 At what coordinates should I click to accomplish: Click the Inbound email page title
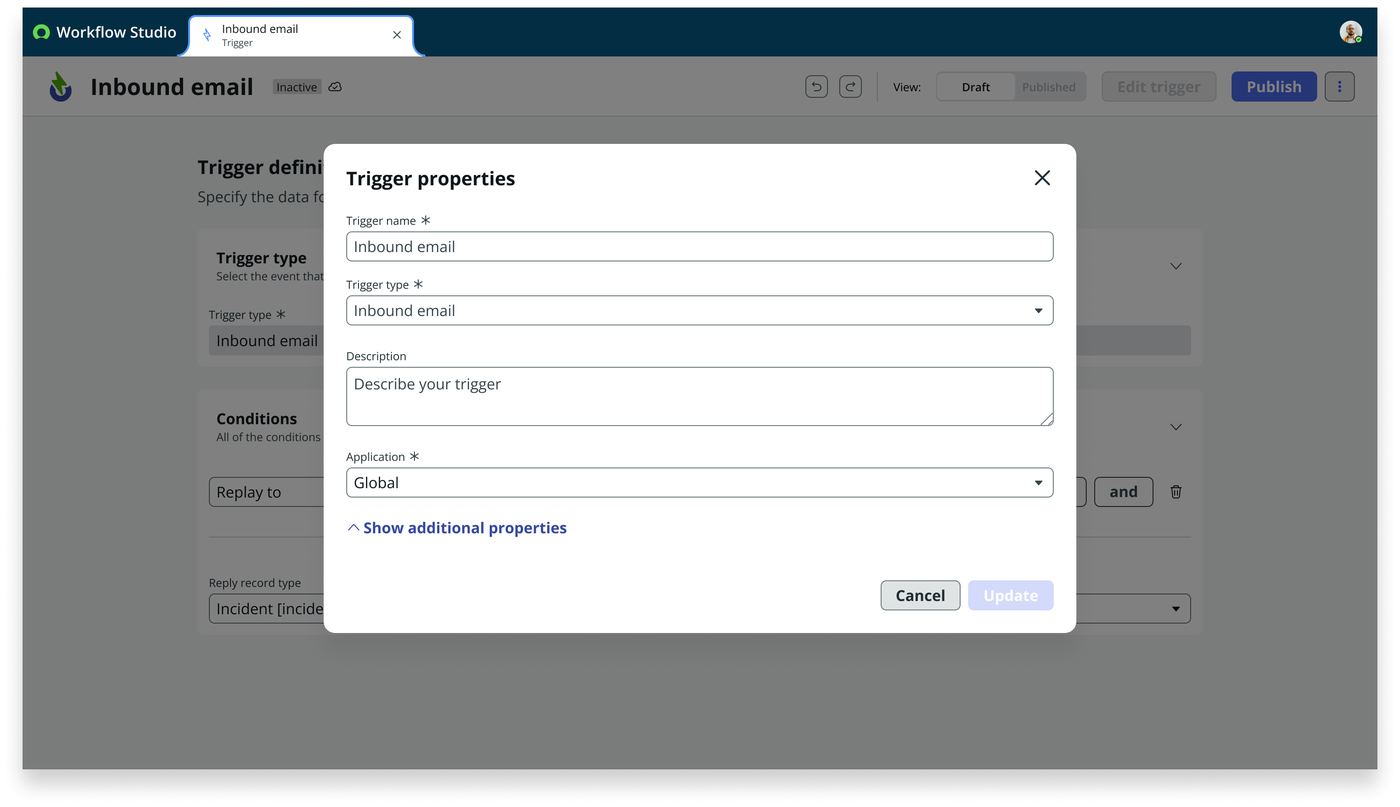pyautogui.click(x=172, y=87)
